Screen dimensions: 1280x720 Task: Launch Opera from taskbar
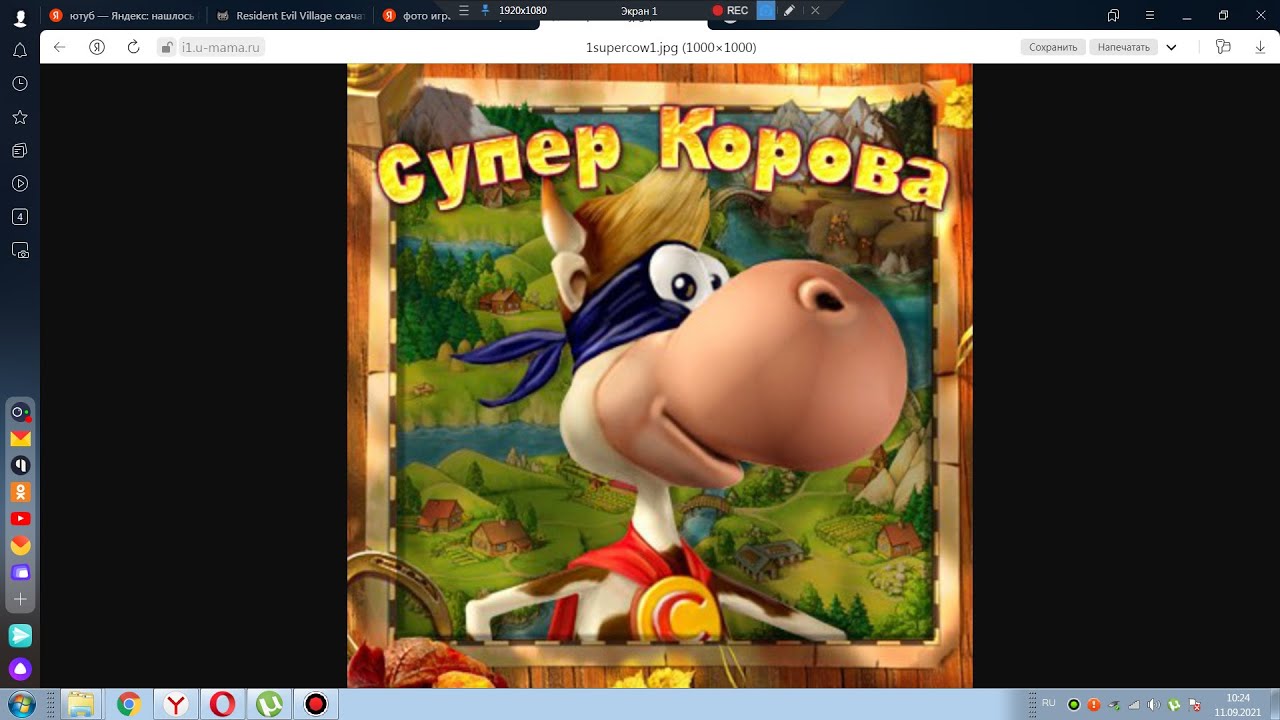click(222, 704)
